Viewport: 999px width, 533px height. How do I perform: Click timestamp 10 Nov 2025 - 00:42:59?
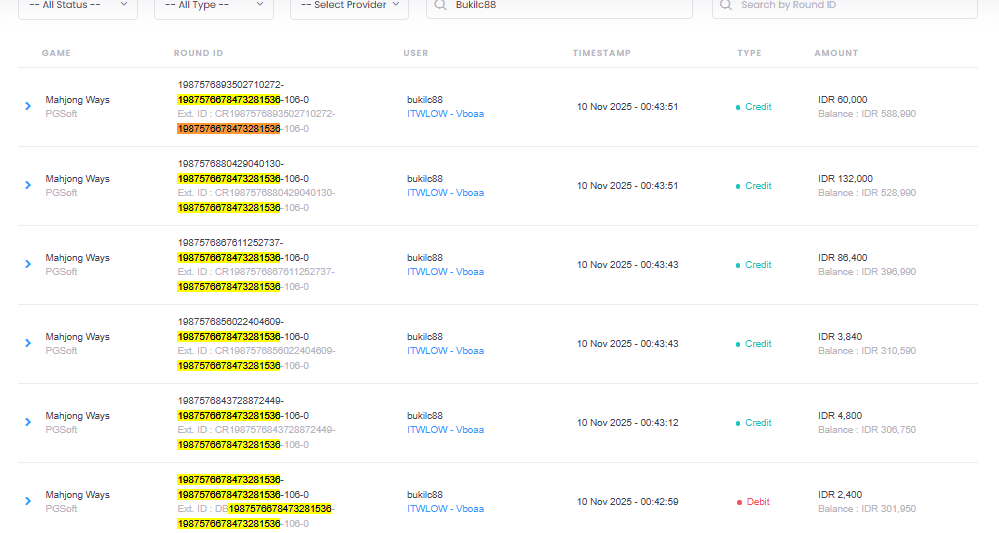coord(628,502)
